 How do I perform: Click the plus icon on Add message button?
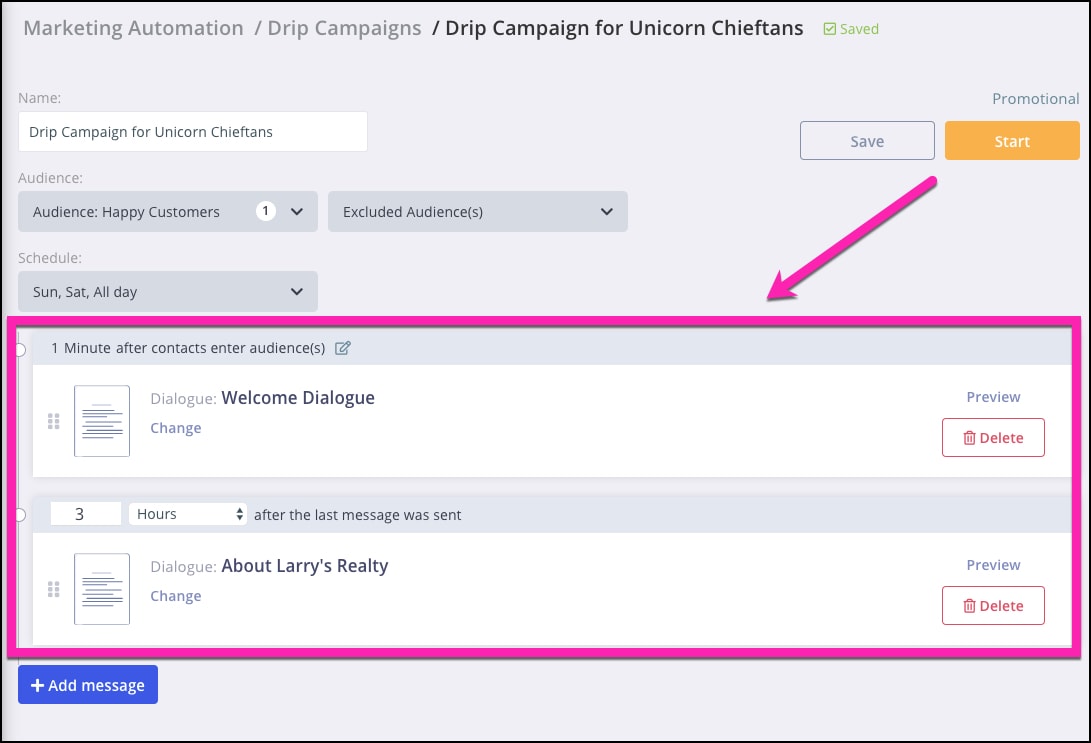36,684
